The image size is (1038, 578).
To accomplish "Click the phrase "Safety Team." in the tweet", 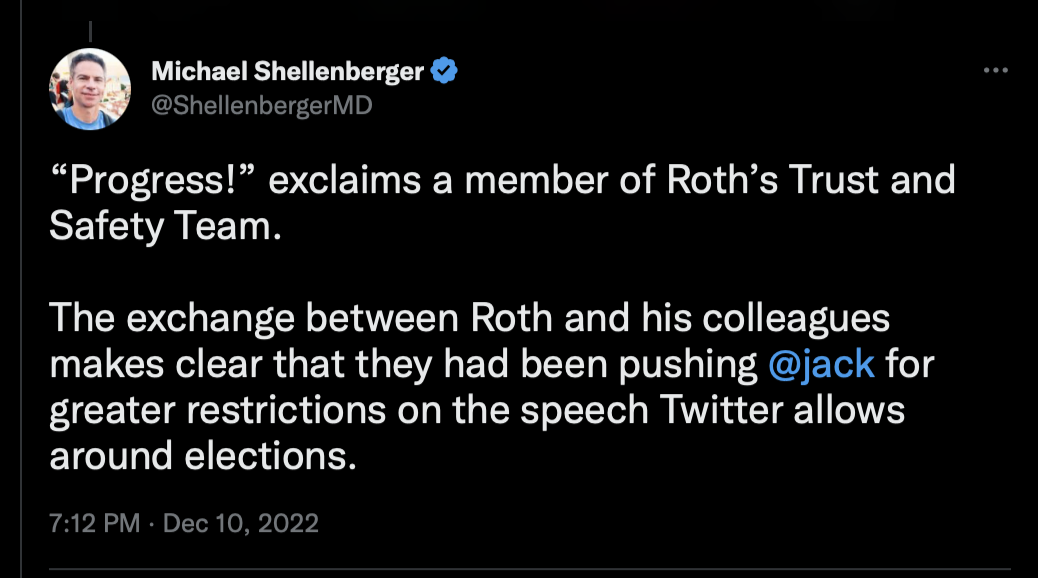I will [x=165, y=226].
